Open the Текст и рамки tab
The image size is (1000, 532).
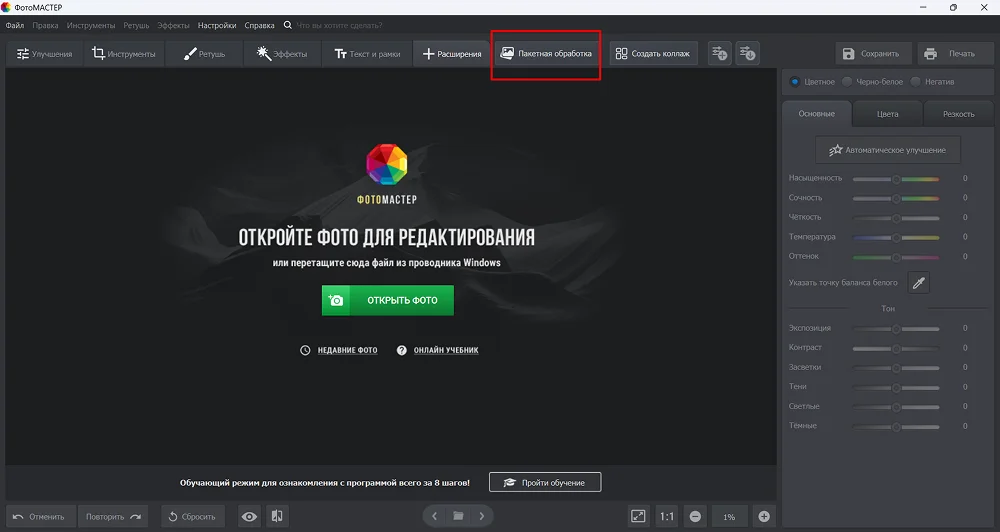(x=367, y=54)
